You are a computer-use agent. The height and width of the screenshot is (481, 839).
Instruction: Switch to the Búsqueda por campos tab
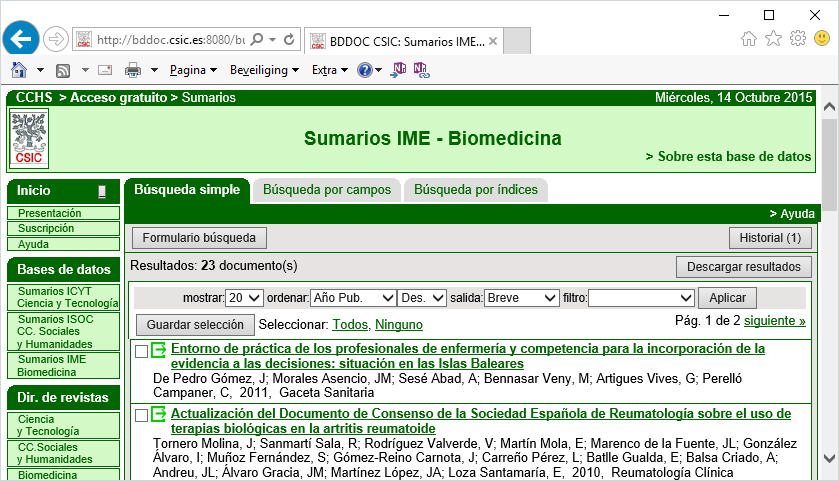[326, 190]
